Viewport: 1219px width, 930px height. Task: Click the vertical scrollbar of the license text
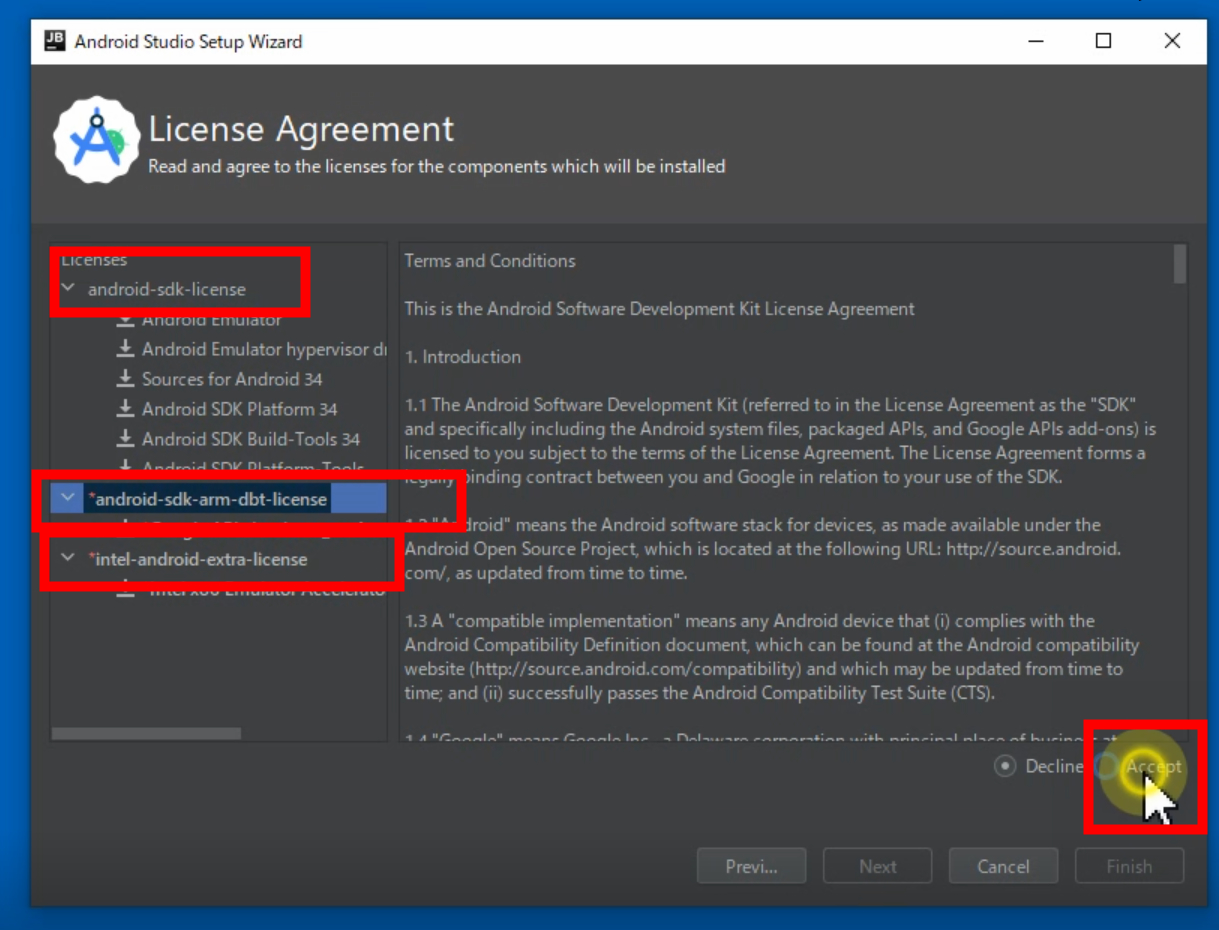(x=1180, y=265)
